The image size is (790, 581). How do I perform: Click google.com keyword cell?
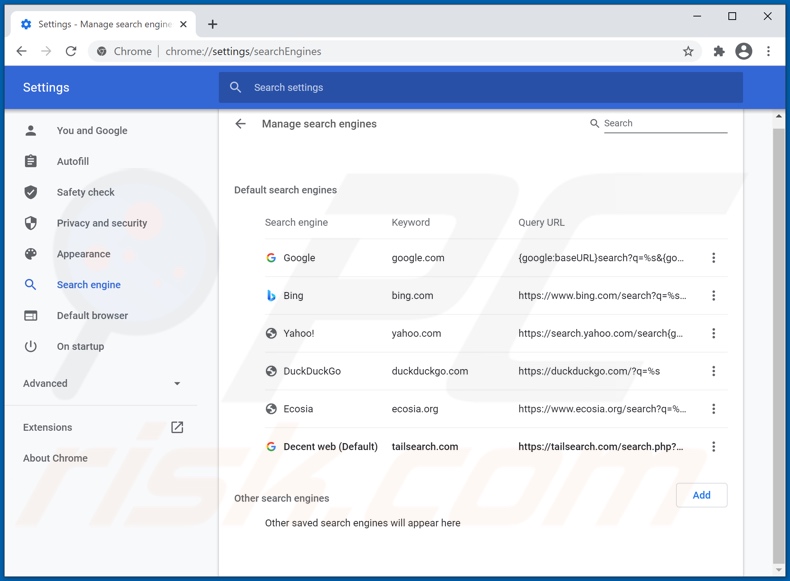click(418, 257)
